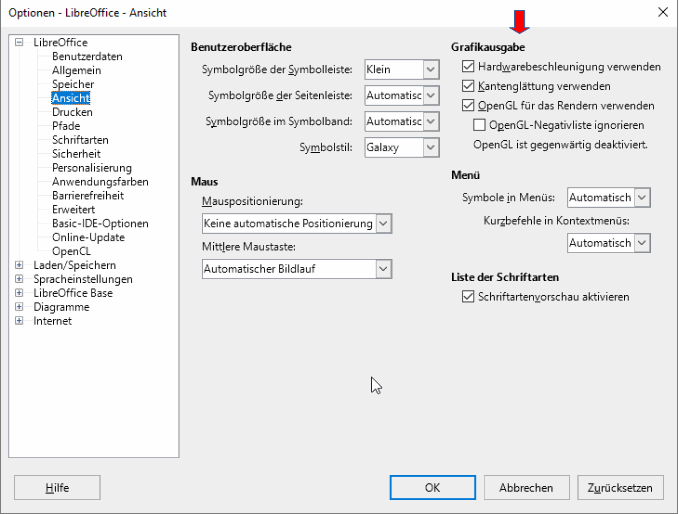This screenshot has width=679, height=514.
Task: Click the Hilfe button
Action: coord(57,488)
